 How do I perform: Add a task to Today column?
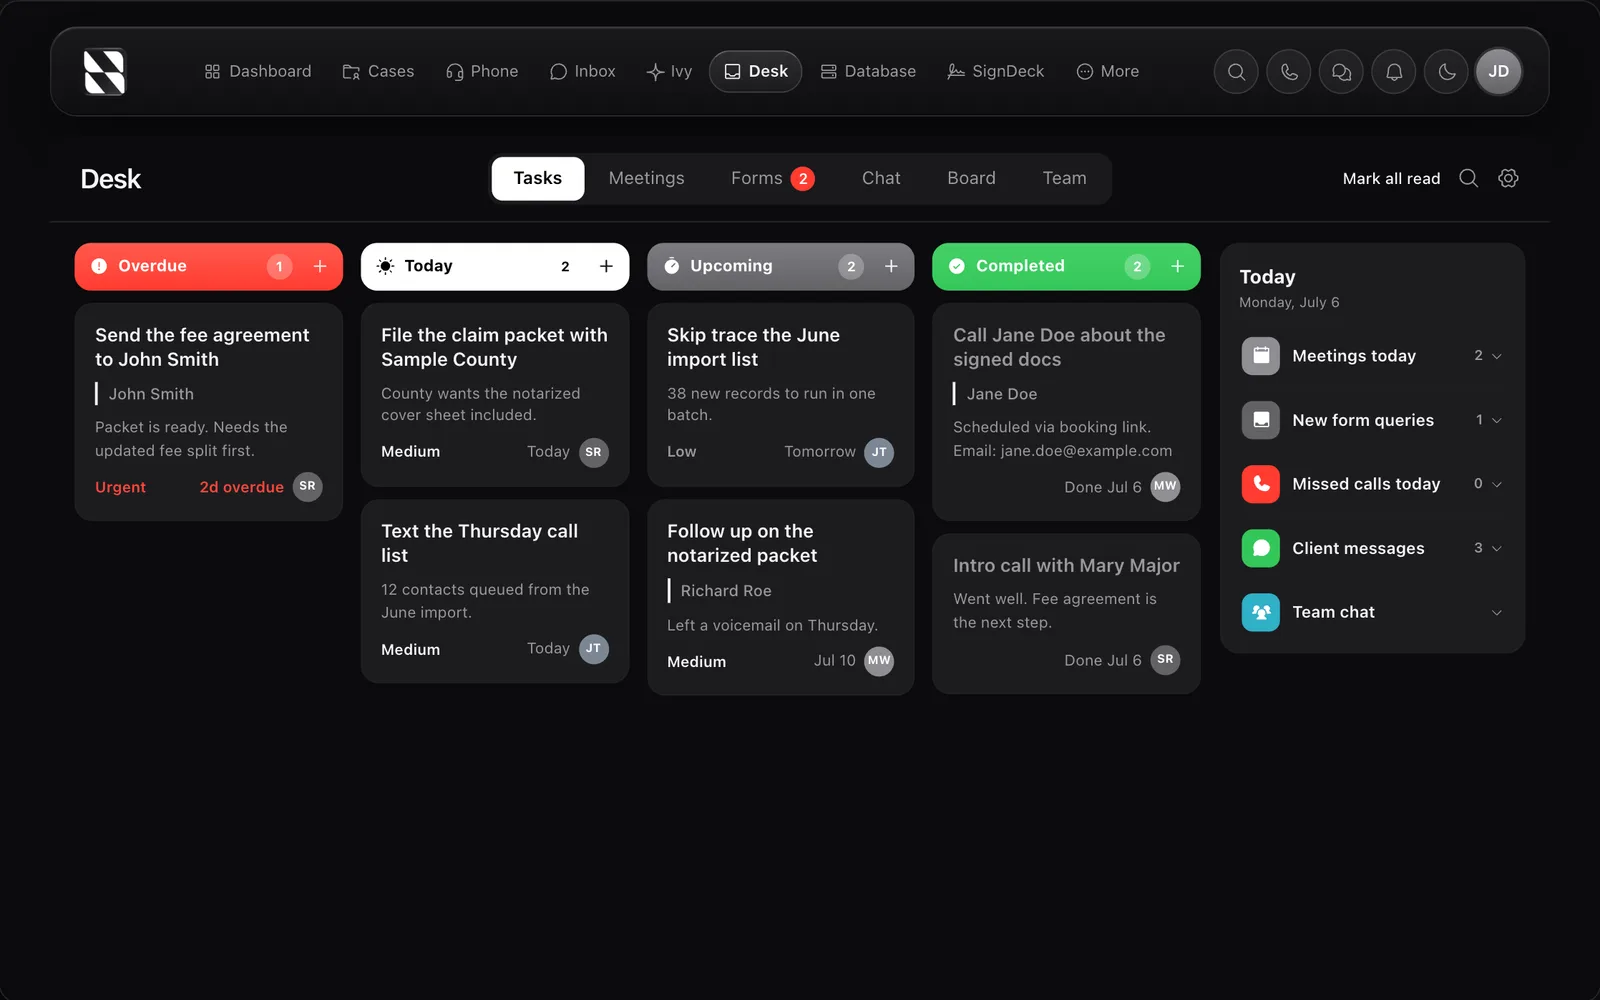(606, 266)
